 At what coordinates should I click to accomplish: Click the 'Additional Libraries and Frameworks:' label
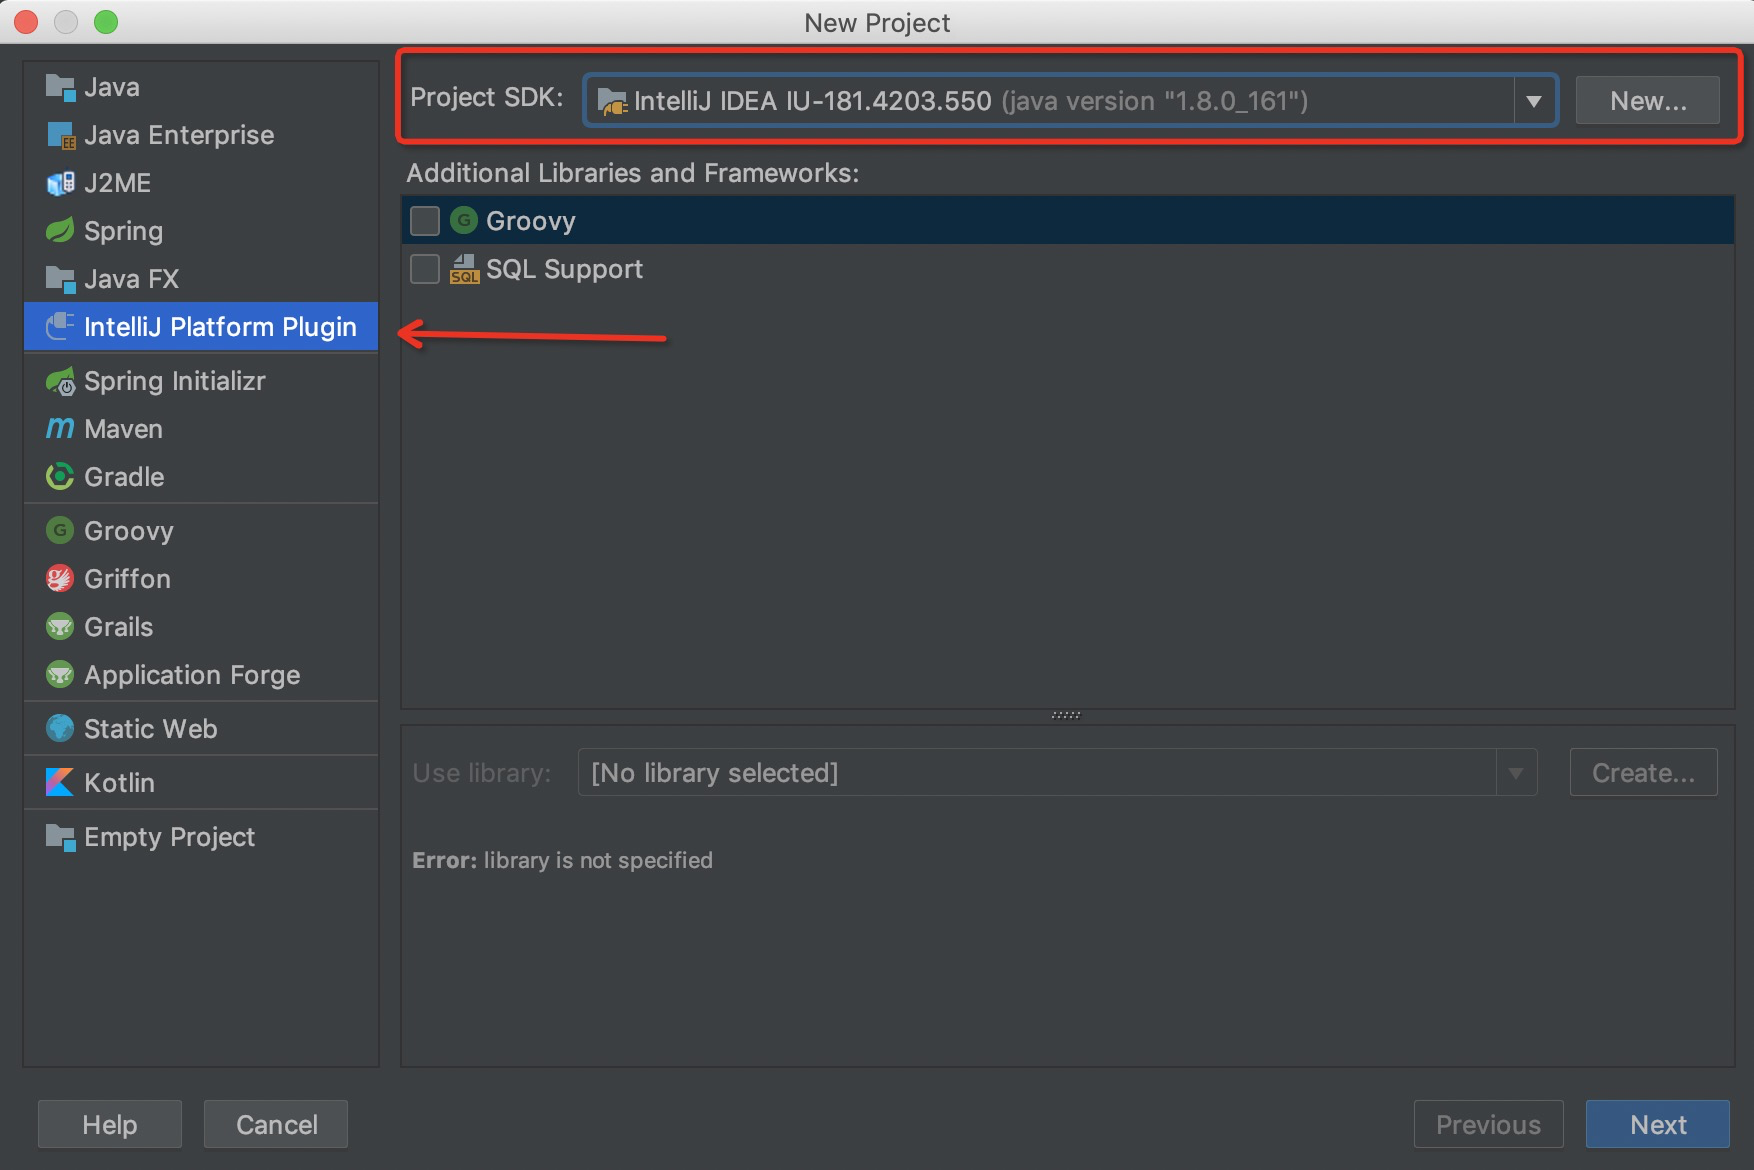[x=633, y=173]
